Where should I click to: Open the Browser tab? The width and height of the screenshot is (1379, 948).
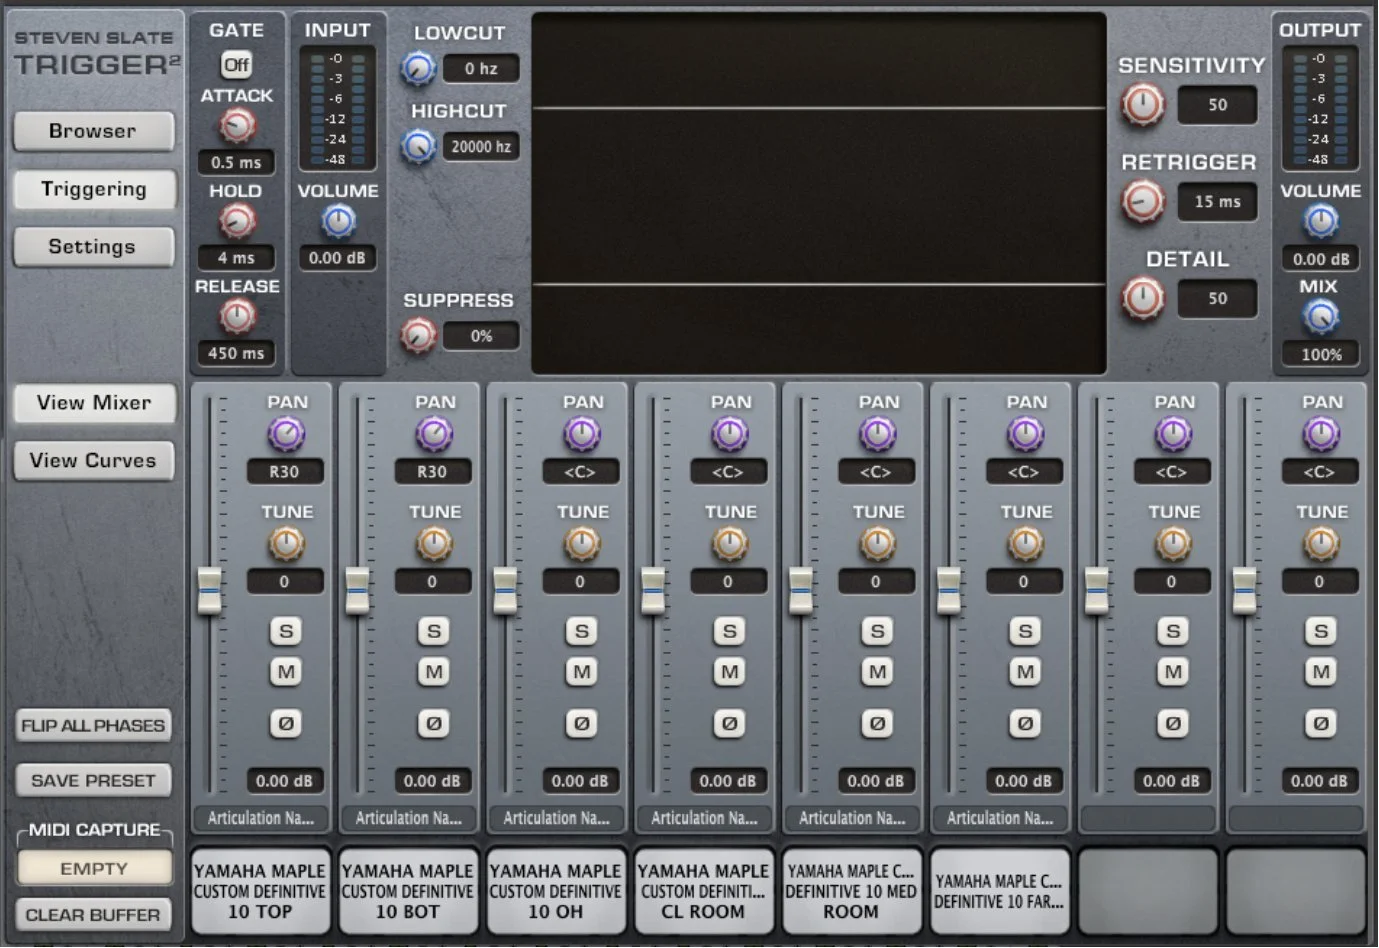pyautogui.click(x=93, y=131)
